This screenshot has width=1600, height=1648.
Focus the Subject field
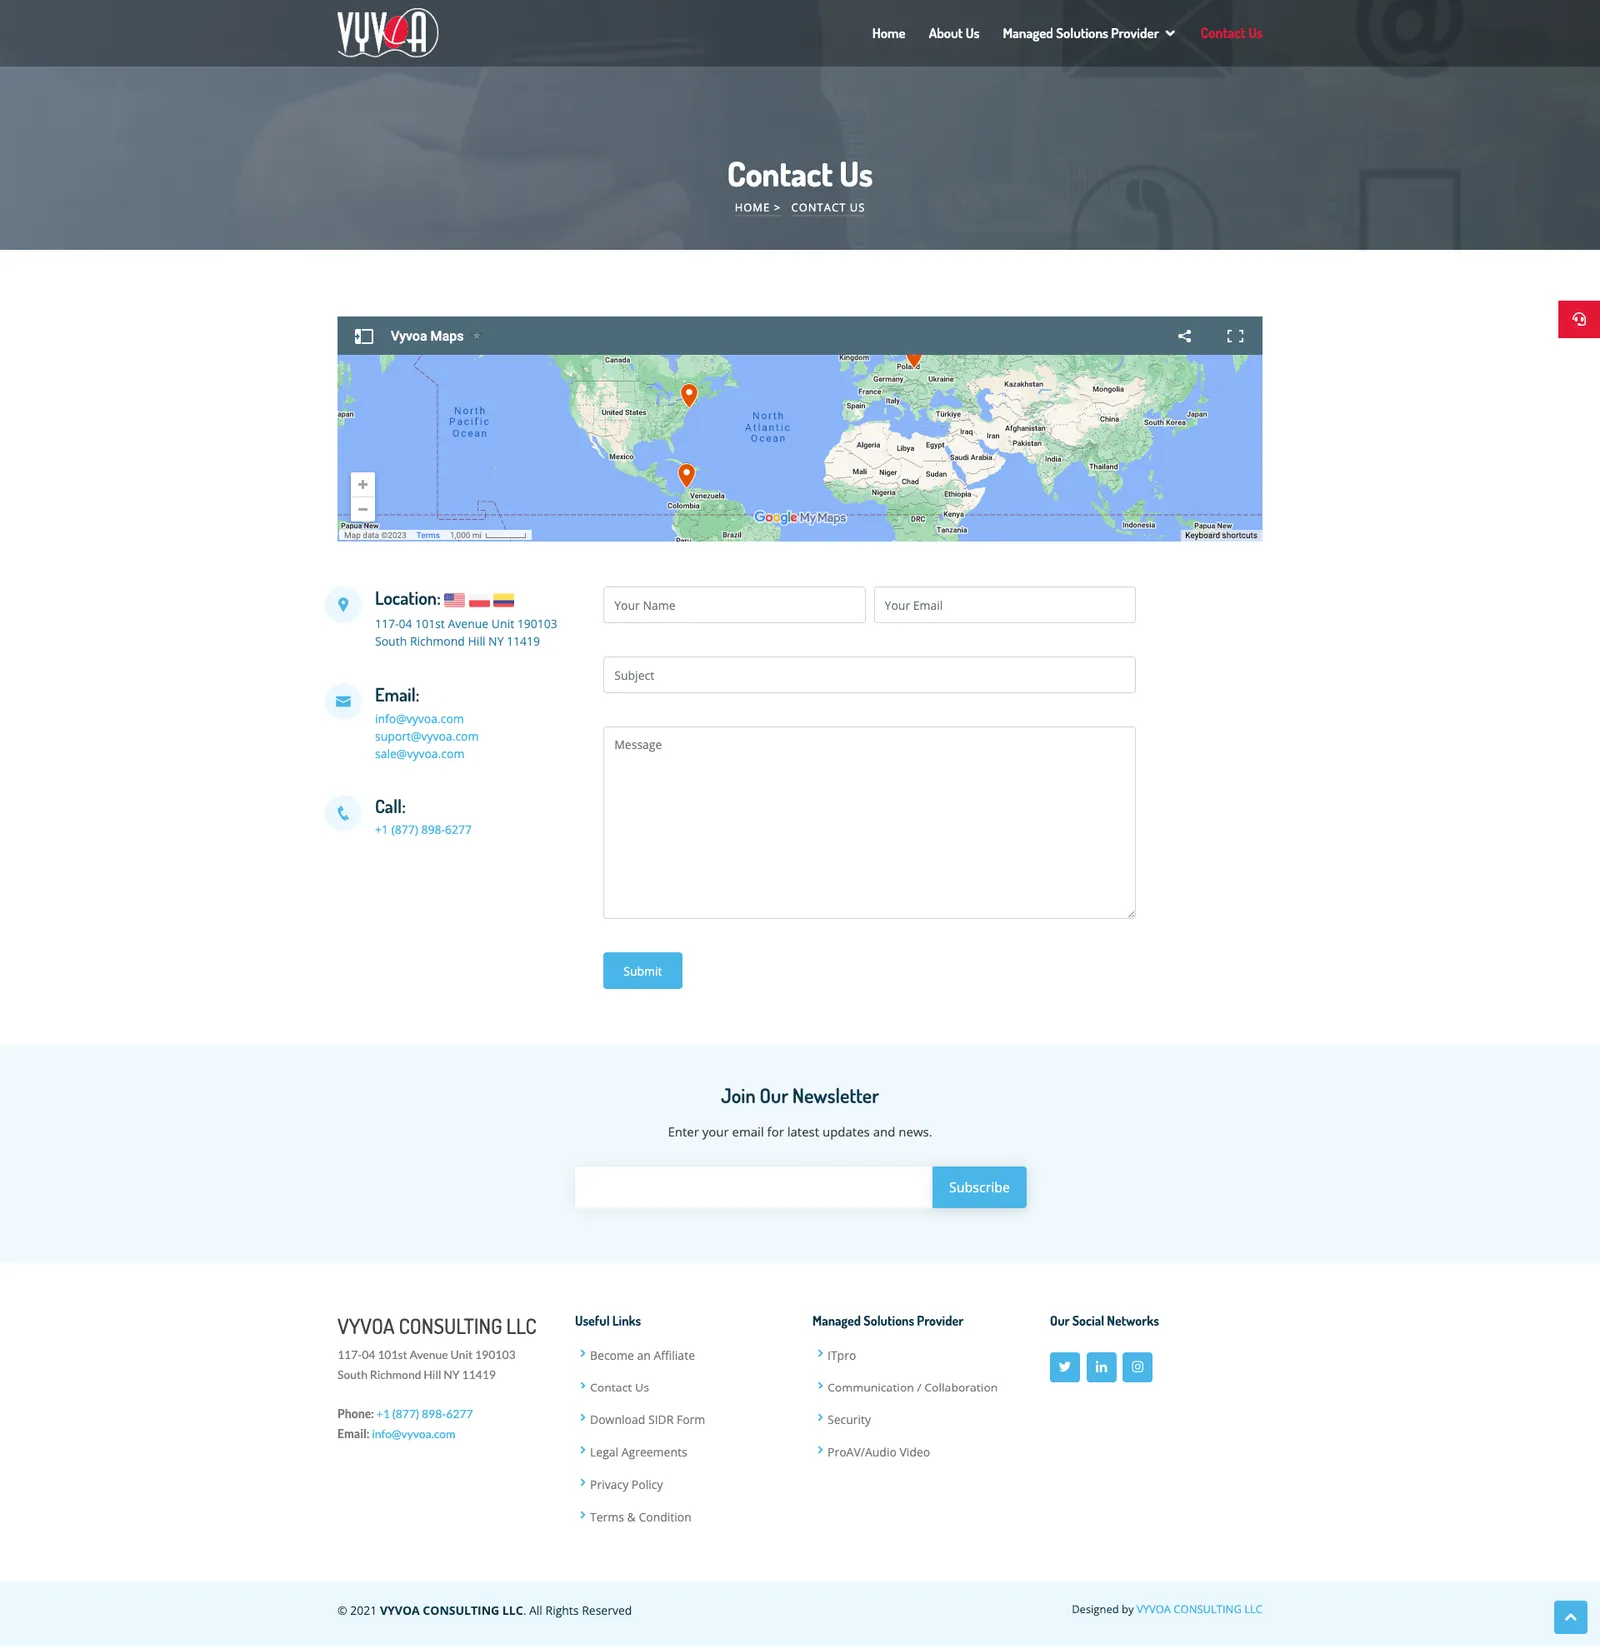pyautogui.click(x=869, y=675)
